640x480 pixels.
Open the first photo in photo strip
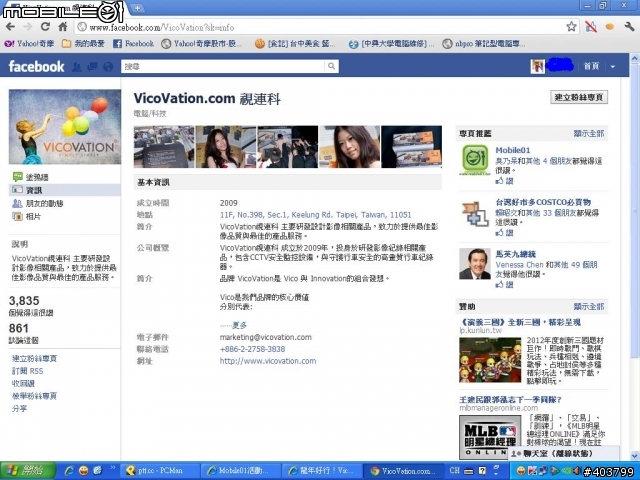click(164, 147)
